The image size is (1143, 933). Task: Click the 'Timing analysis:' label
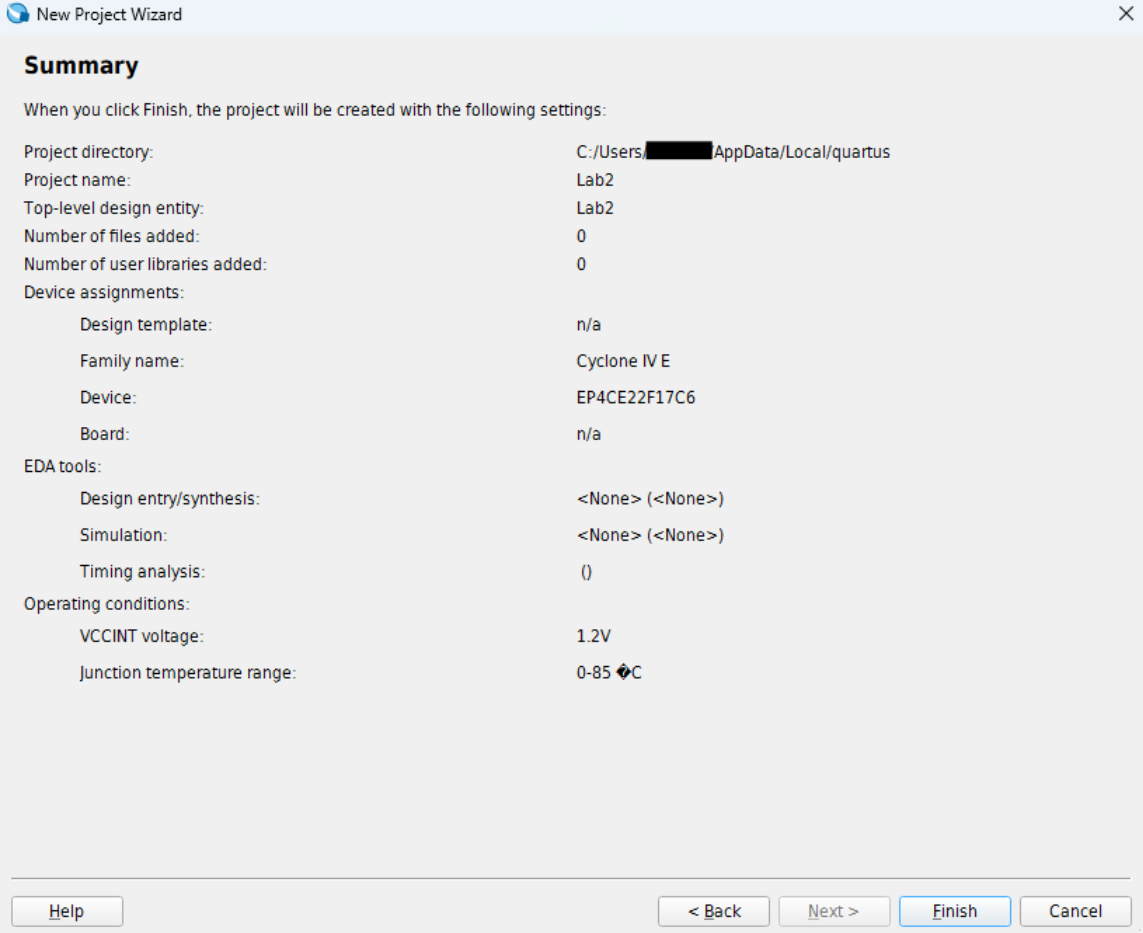pyautogui.click(x=142, y=571)
